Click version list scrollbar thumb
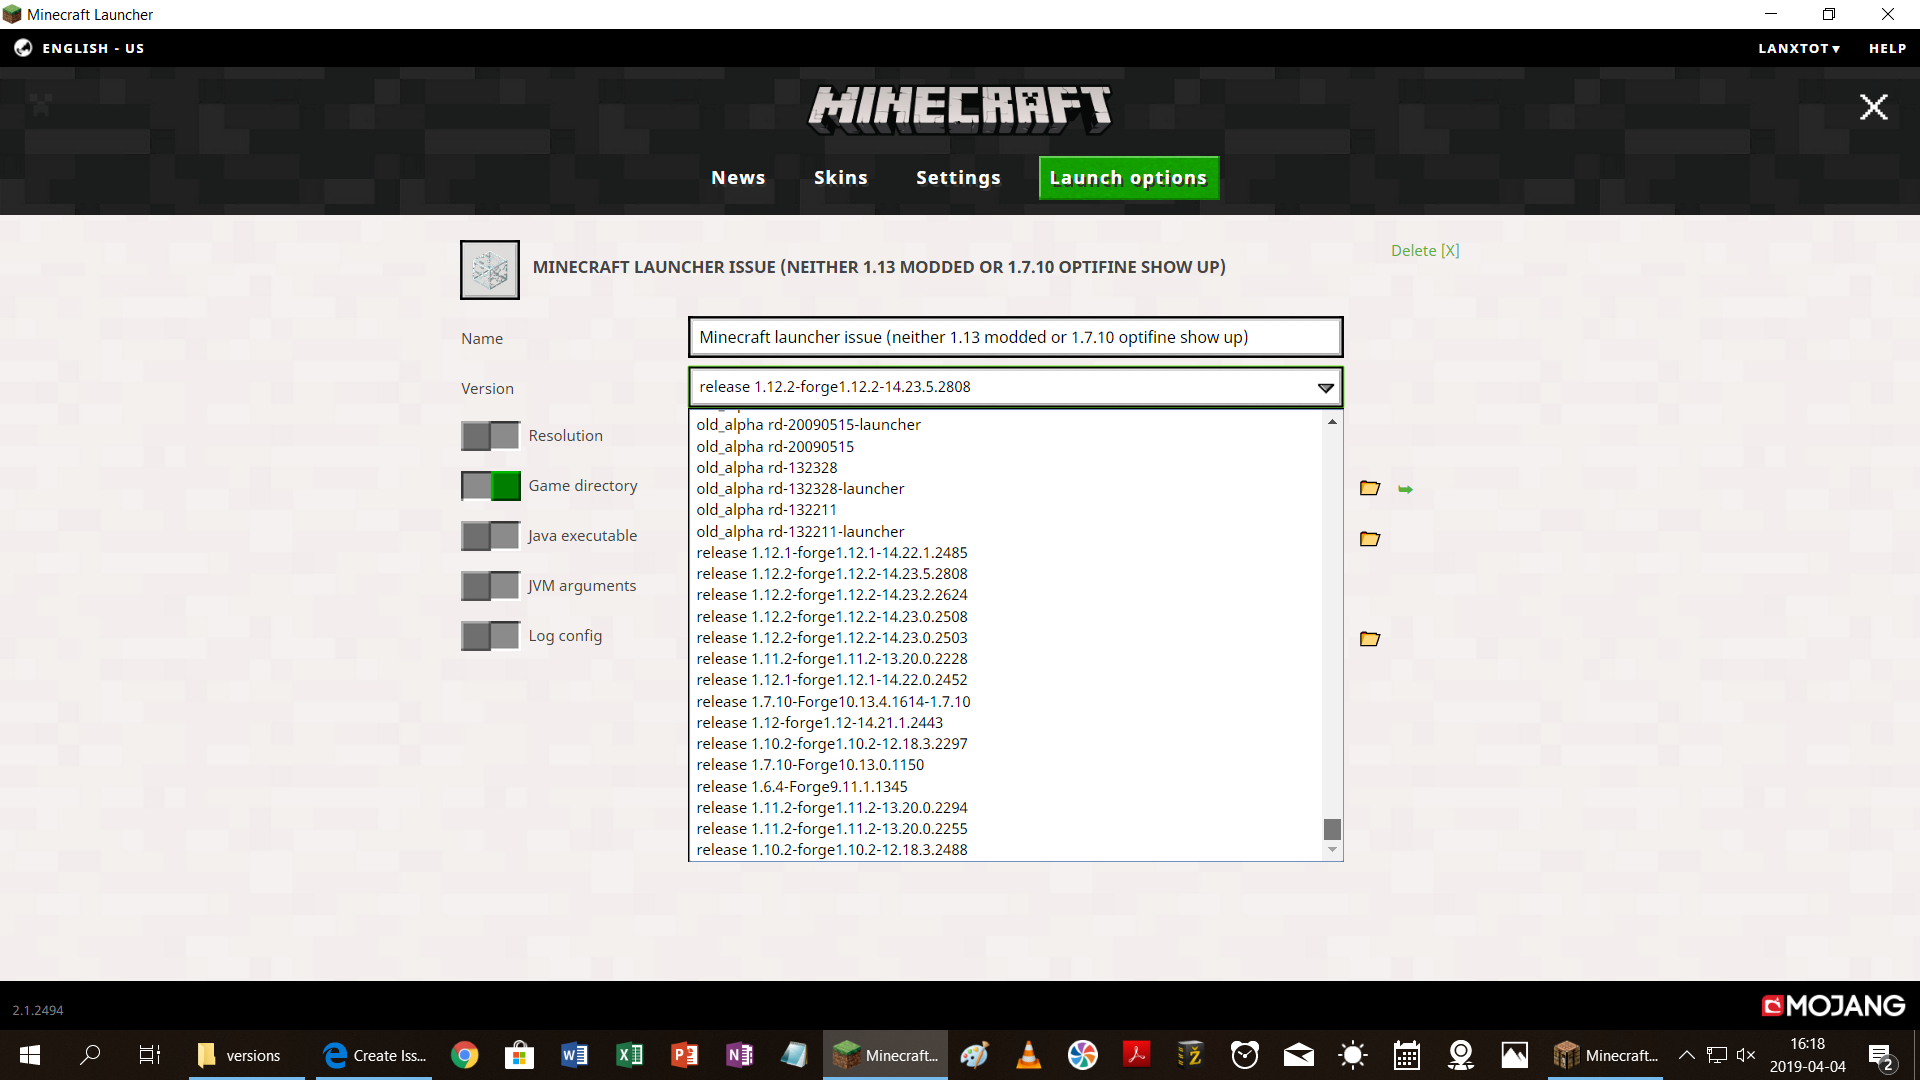The width and height of the screenshot is (1920, 1080). coord(1332,829)
